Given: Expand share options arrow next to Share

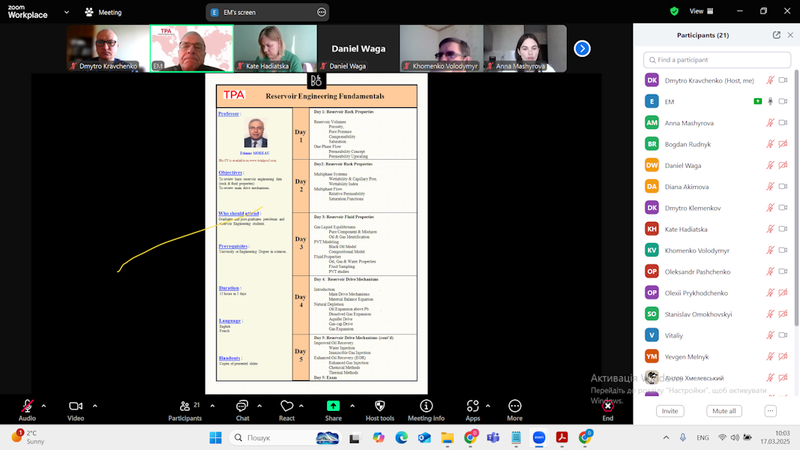Looking at the screenshot, I should (x=352, y=406).
